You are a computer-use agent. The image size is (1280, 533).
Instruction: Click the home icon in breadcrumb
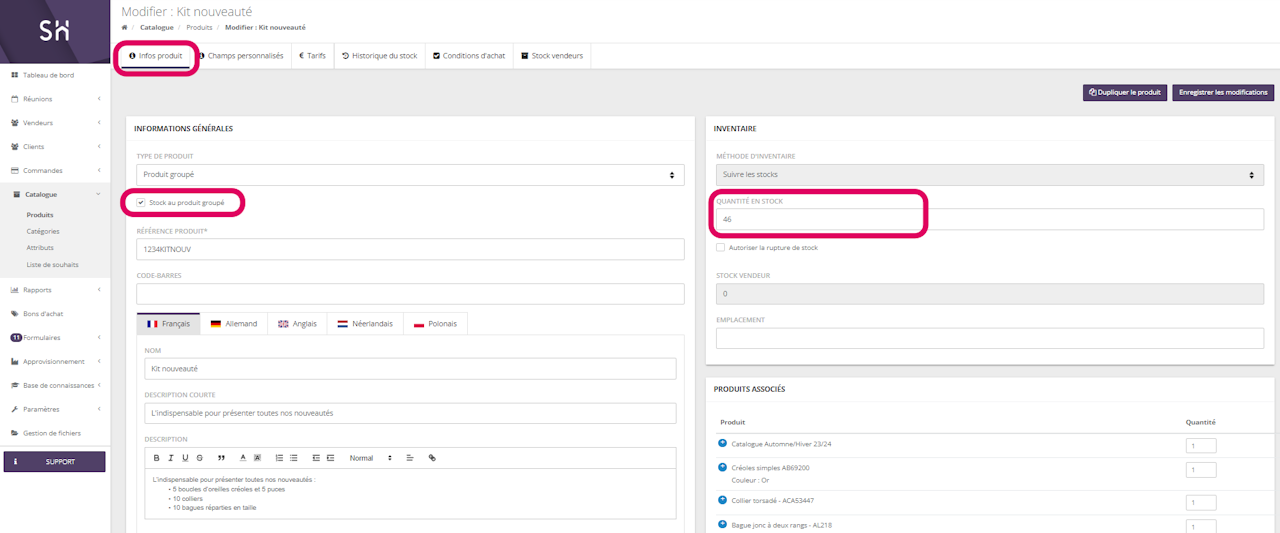124,27
